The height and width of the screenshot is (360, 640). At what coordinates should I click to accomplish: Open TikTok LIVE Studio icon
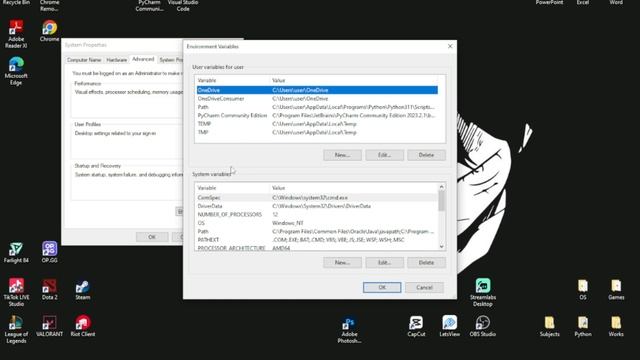click(x=16, y=292)
